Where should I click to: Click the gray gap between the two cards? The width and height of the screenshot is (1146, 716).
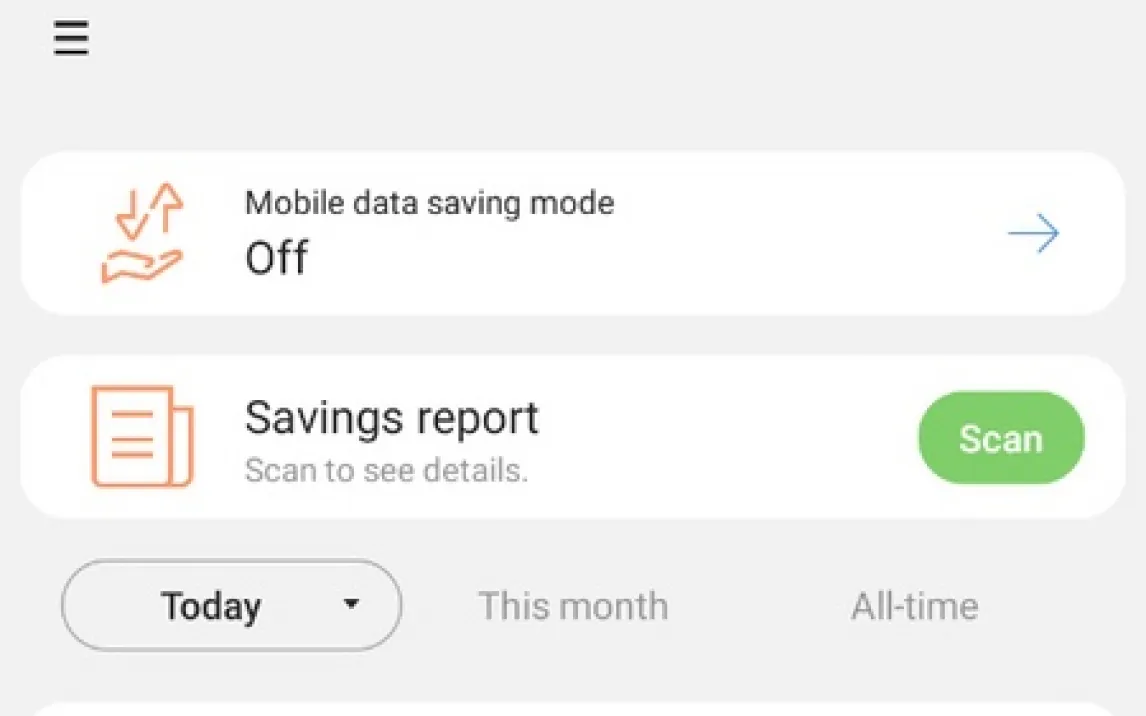[572, 335]
